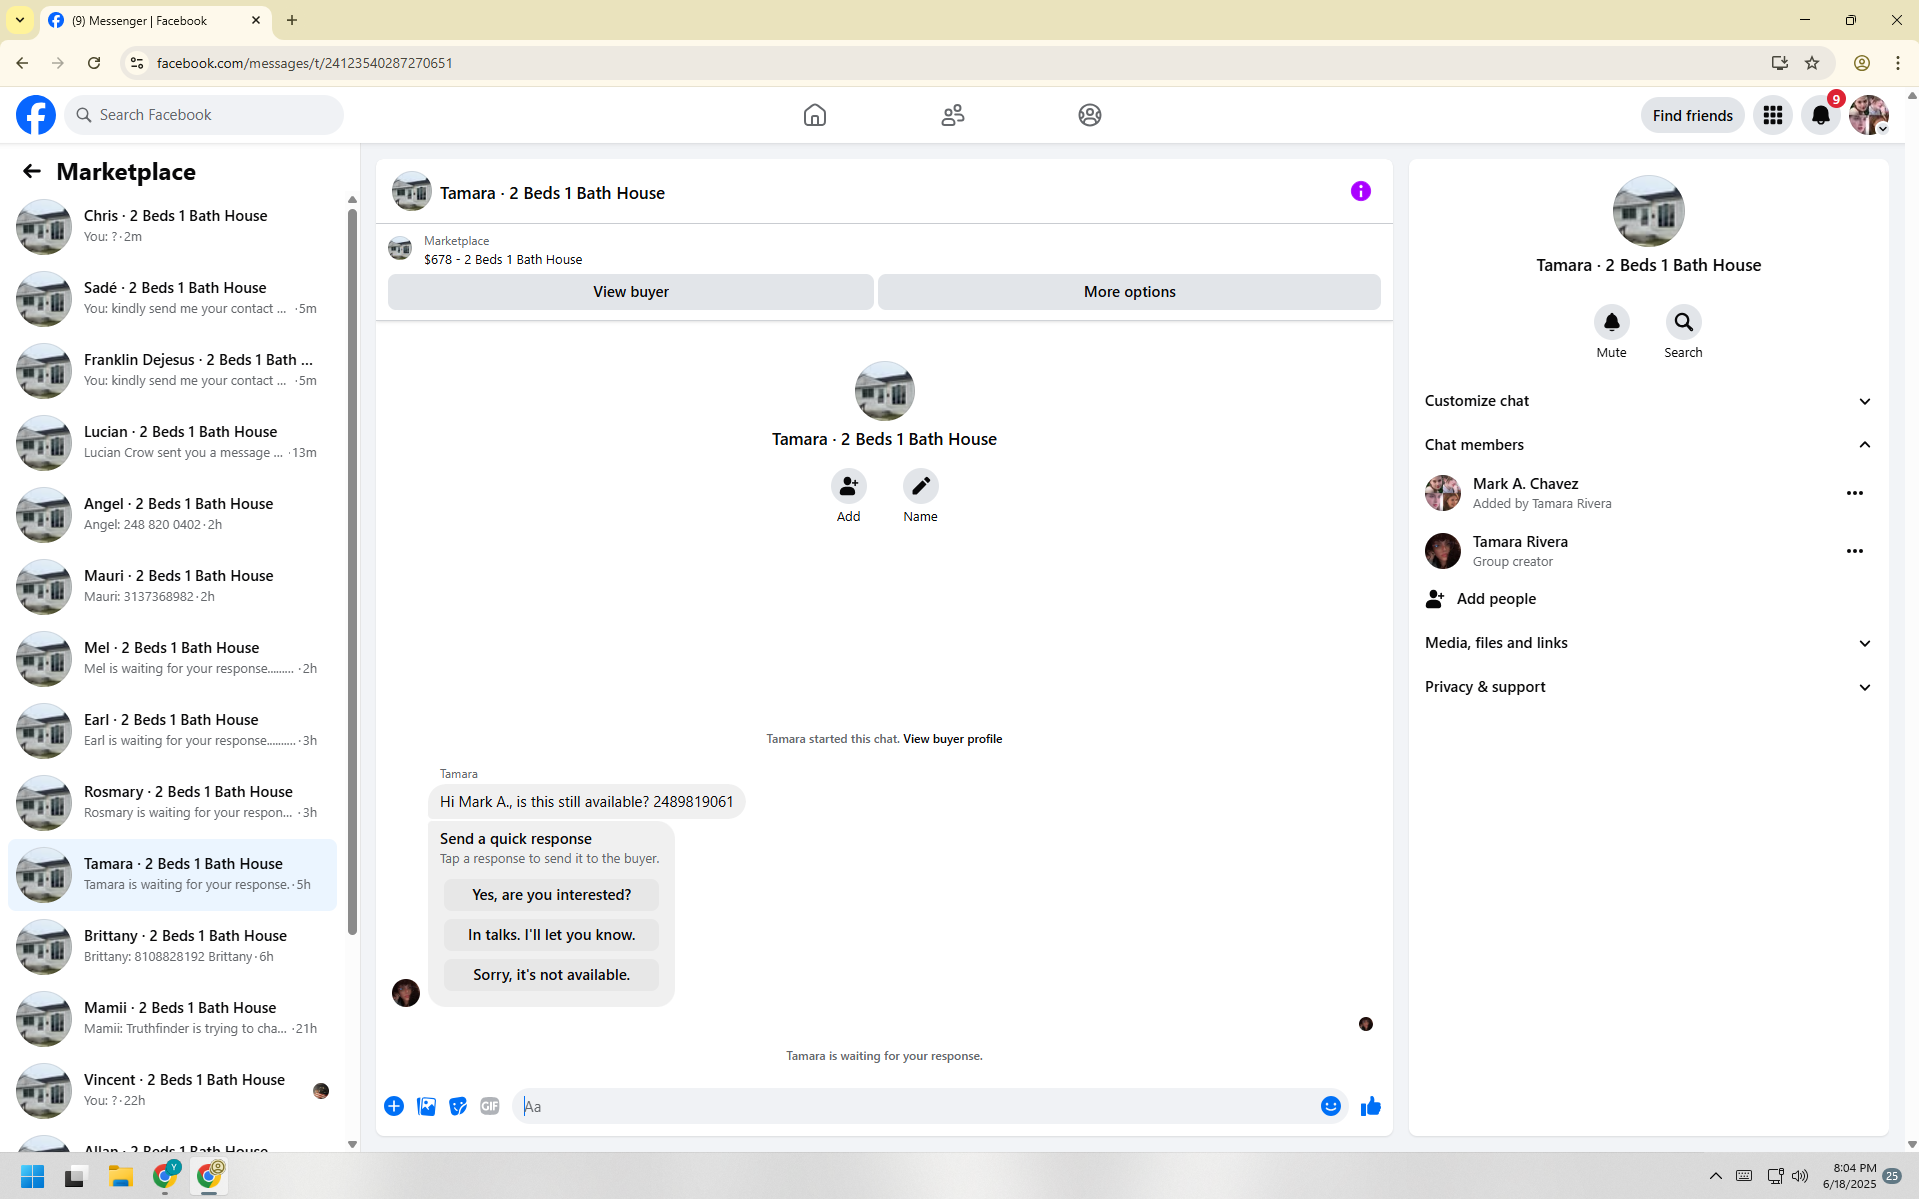
Task: Send quick reply 'Yes, are you interested?'
Action: [551, 895]
